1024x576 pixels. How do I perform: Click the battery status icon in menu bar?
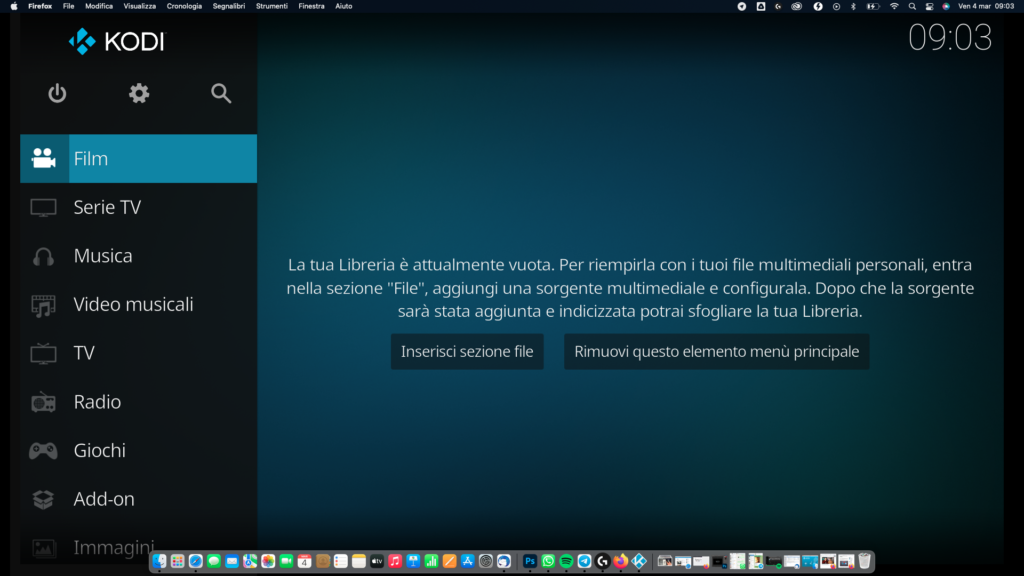coord(873,6)
